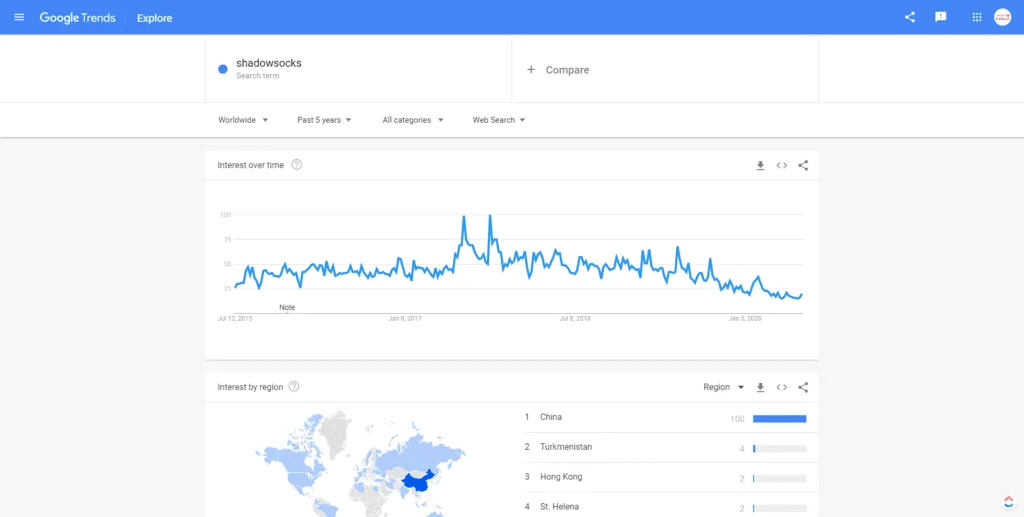Embed the Interest by region widget
The width and height of the screenshot is (1024, 517).
pos(782,388)
